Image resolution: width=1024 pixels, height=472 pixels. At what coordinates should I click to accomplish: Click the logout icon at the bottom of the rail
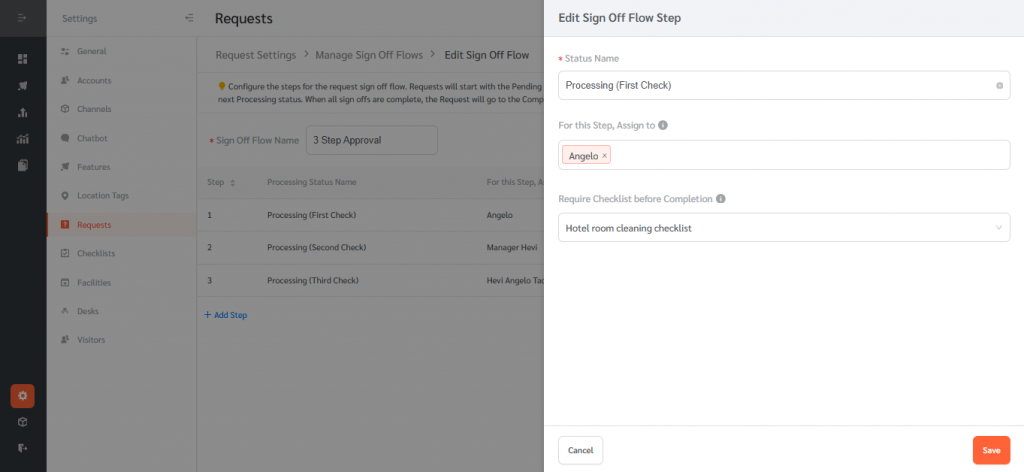22,448
